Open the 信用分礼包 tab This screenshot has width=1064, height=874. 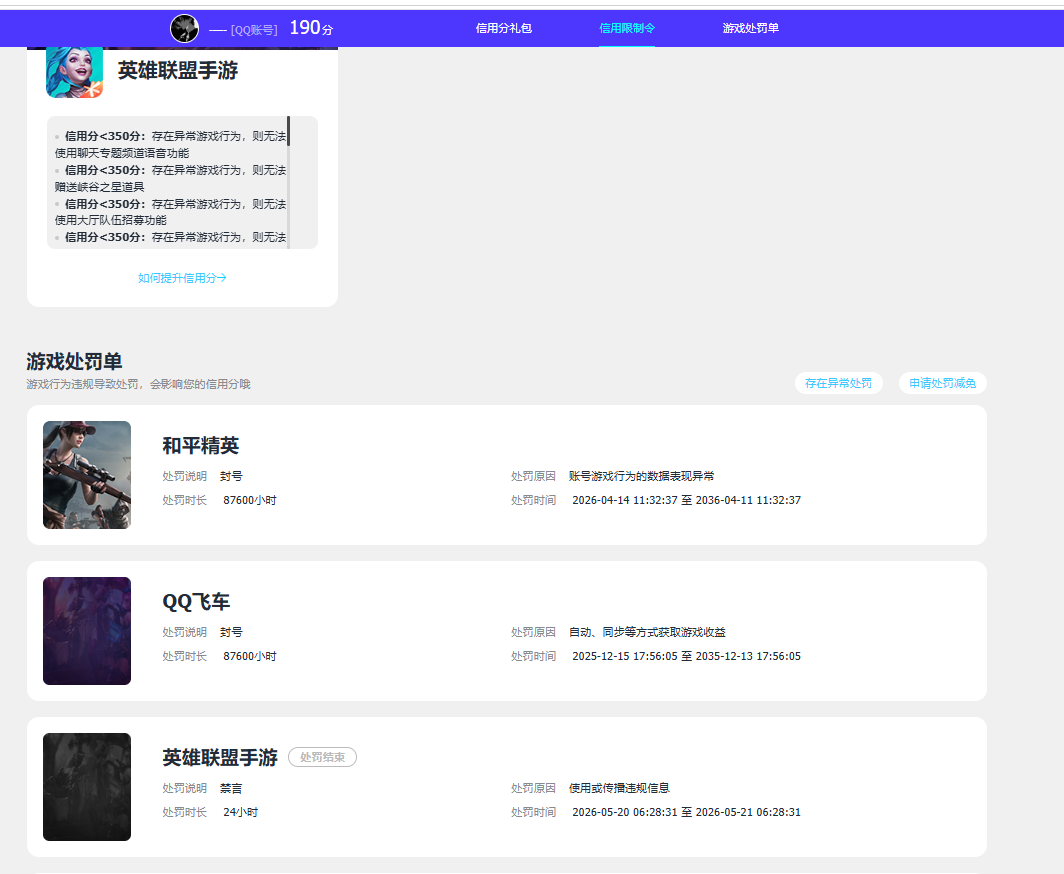pyautogui.click(x=504, y=28)
